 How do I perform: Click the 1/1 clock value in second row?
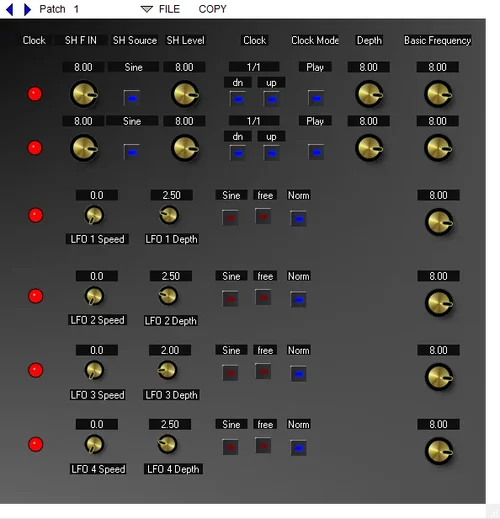pyautogui.click(x=254, y=121)
